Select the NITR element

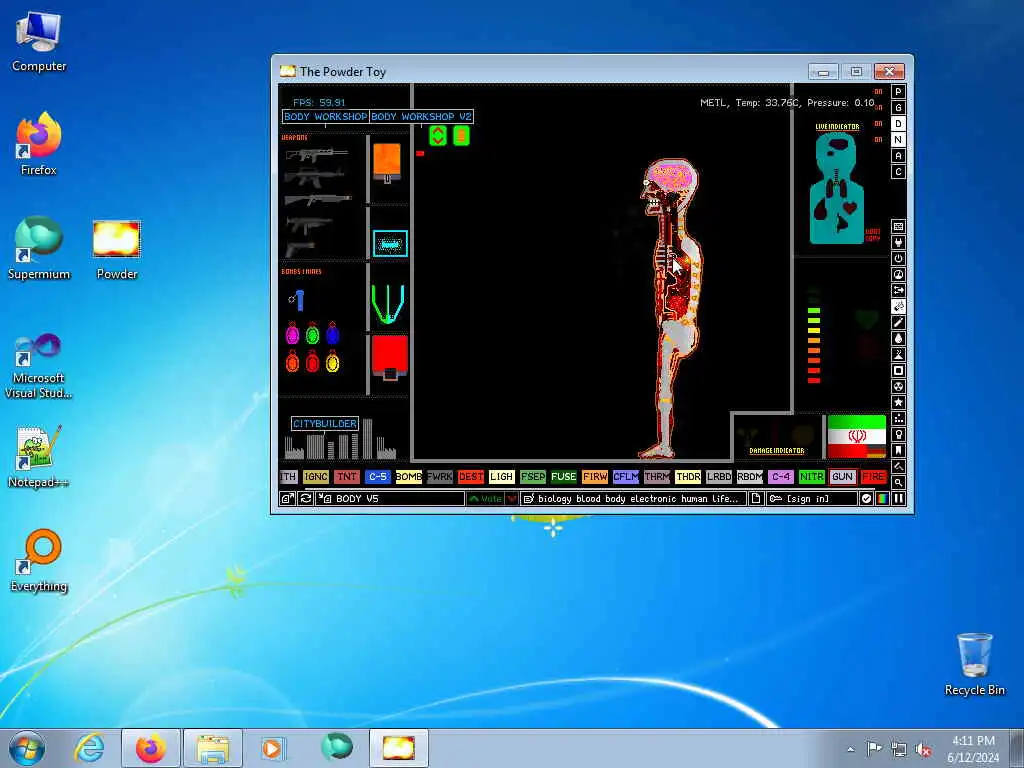[x=812, y=477]
